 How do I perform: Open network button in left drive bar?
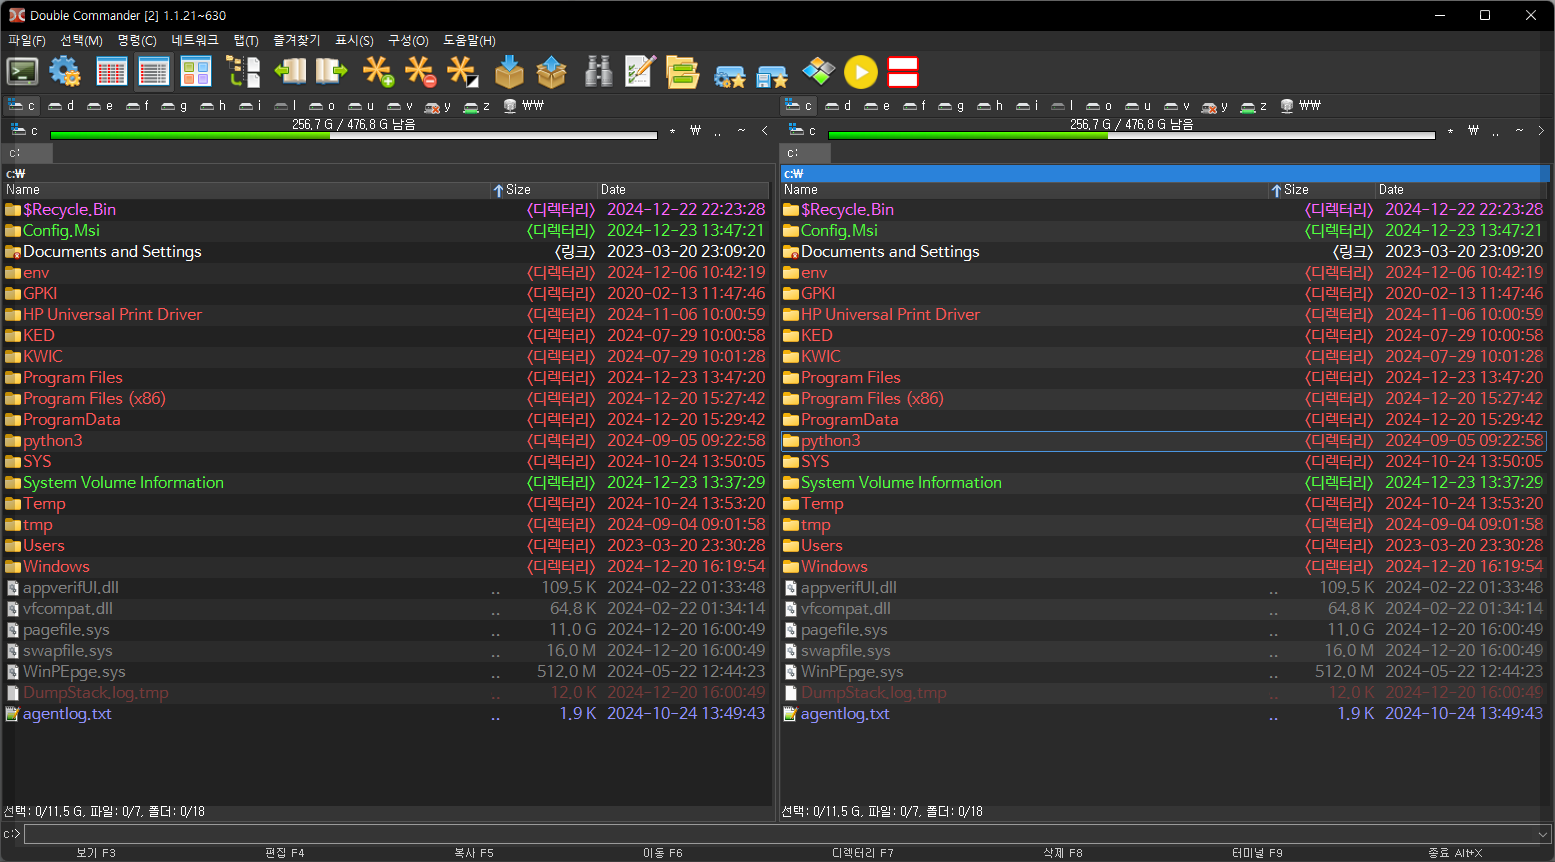tap(523, 105)
